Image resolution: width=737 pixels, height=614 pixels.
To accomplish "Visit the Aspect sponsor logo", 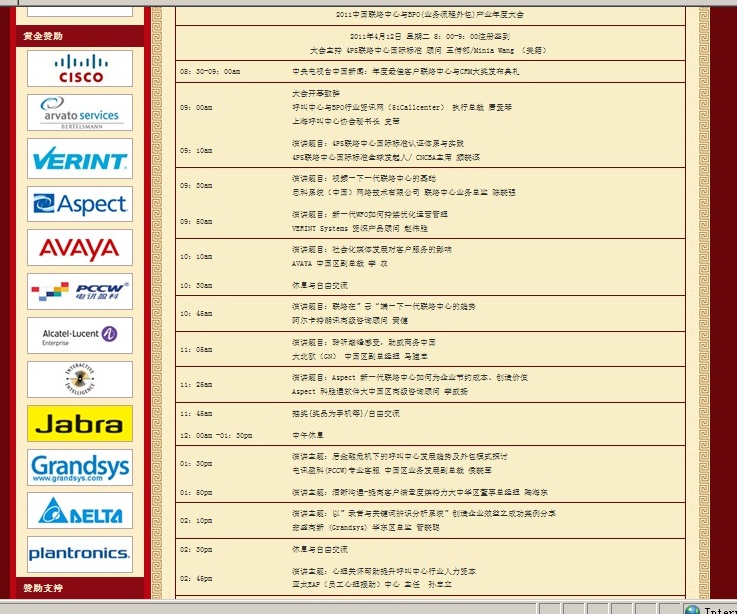I will tap(80, 204).
